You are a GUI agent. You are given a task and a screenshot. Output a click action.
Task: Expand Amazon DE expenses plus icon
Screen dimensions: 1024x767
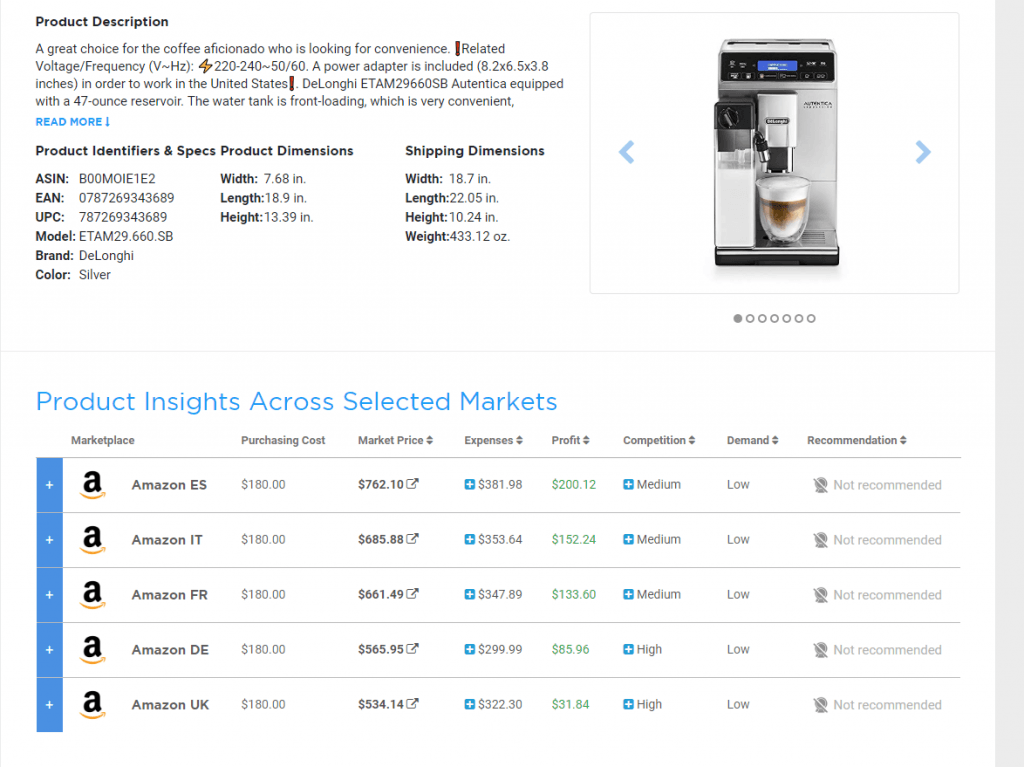coord(470,649)
